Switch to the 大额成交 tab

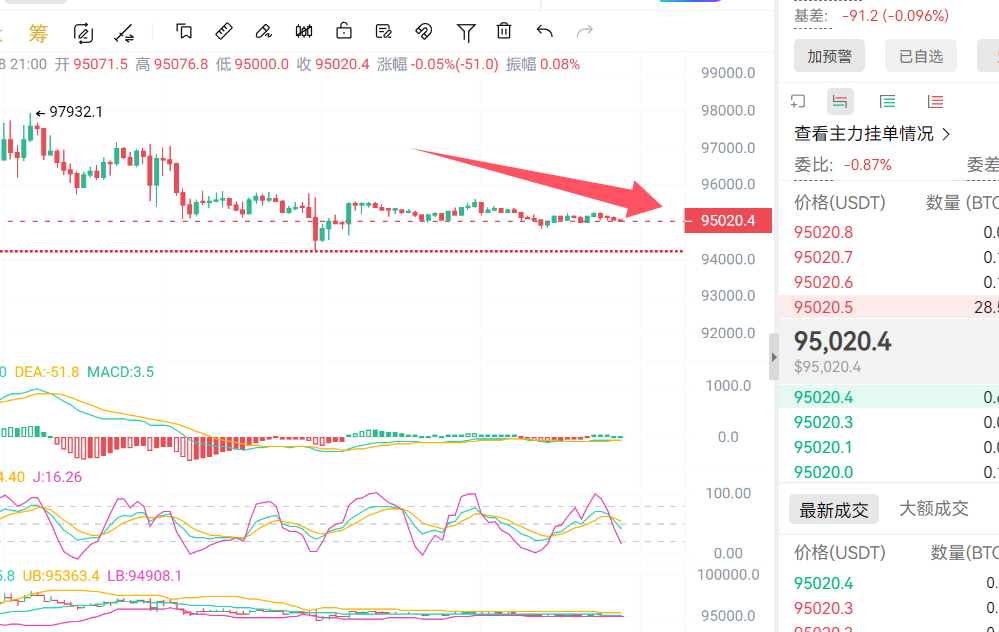[933, 509]
